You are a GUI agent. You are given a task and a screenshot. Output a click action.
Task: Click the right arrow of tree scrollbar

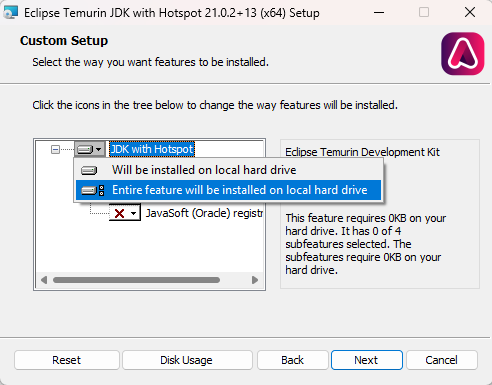point(255,280)
